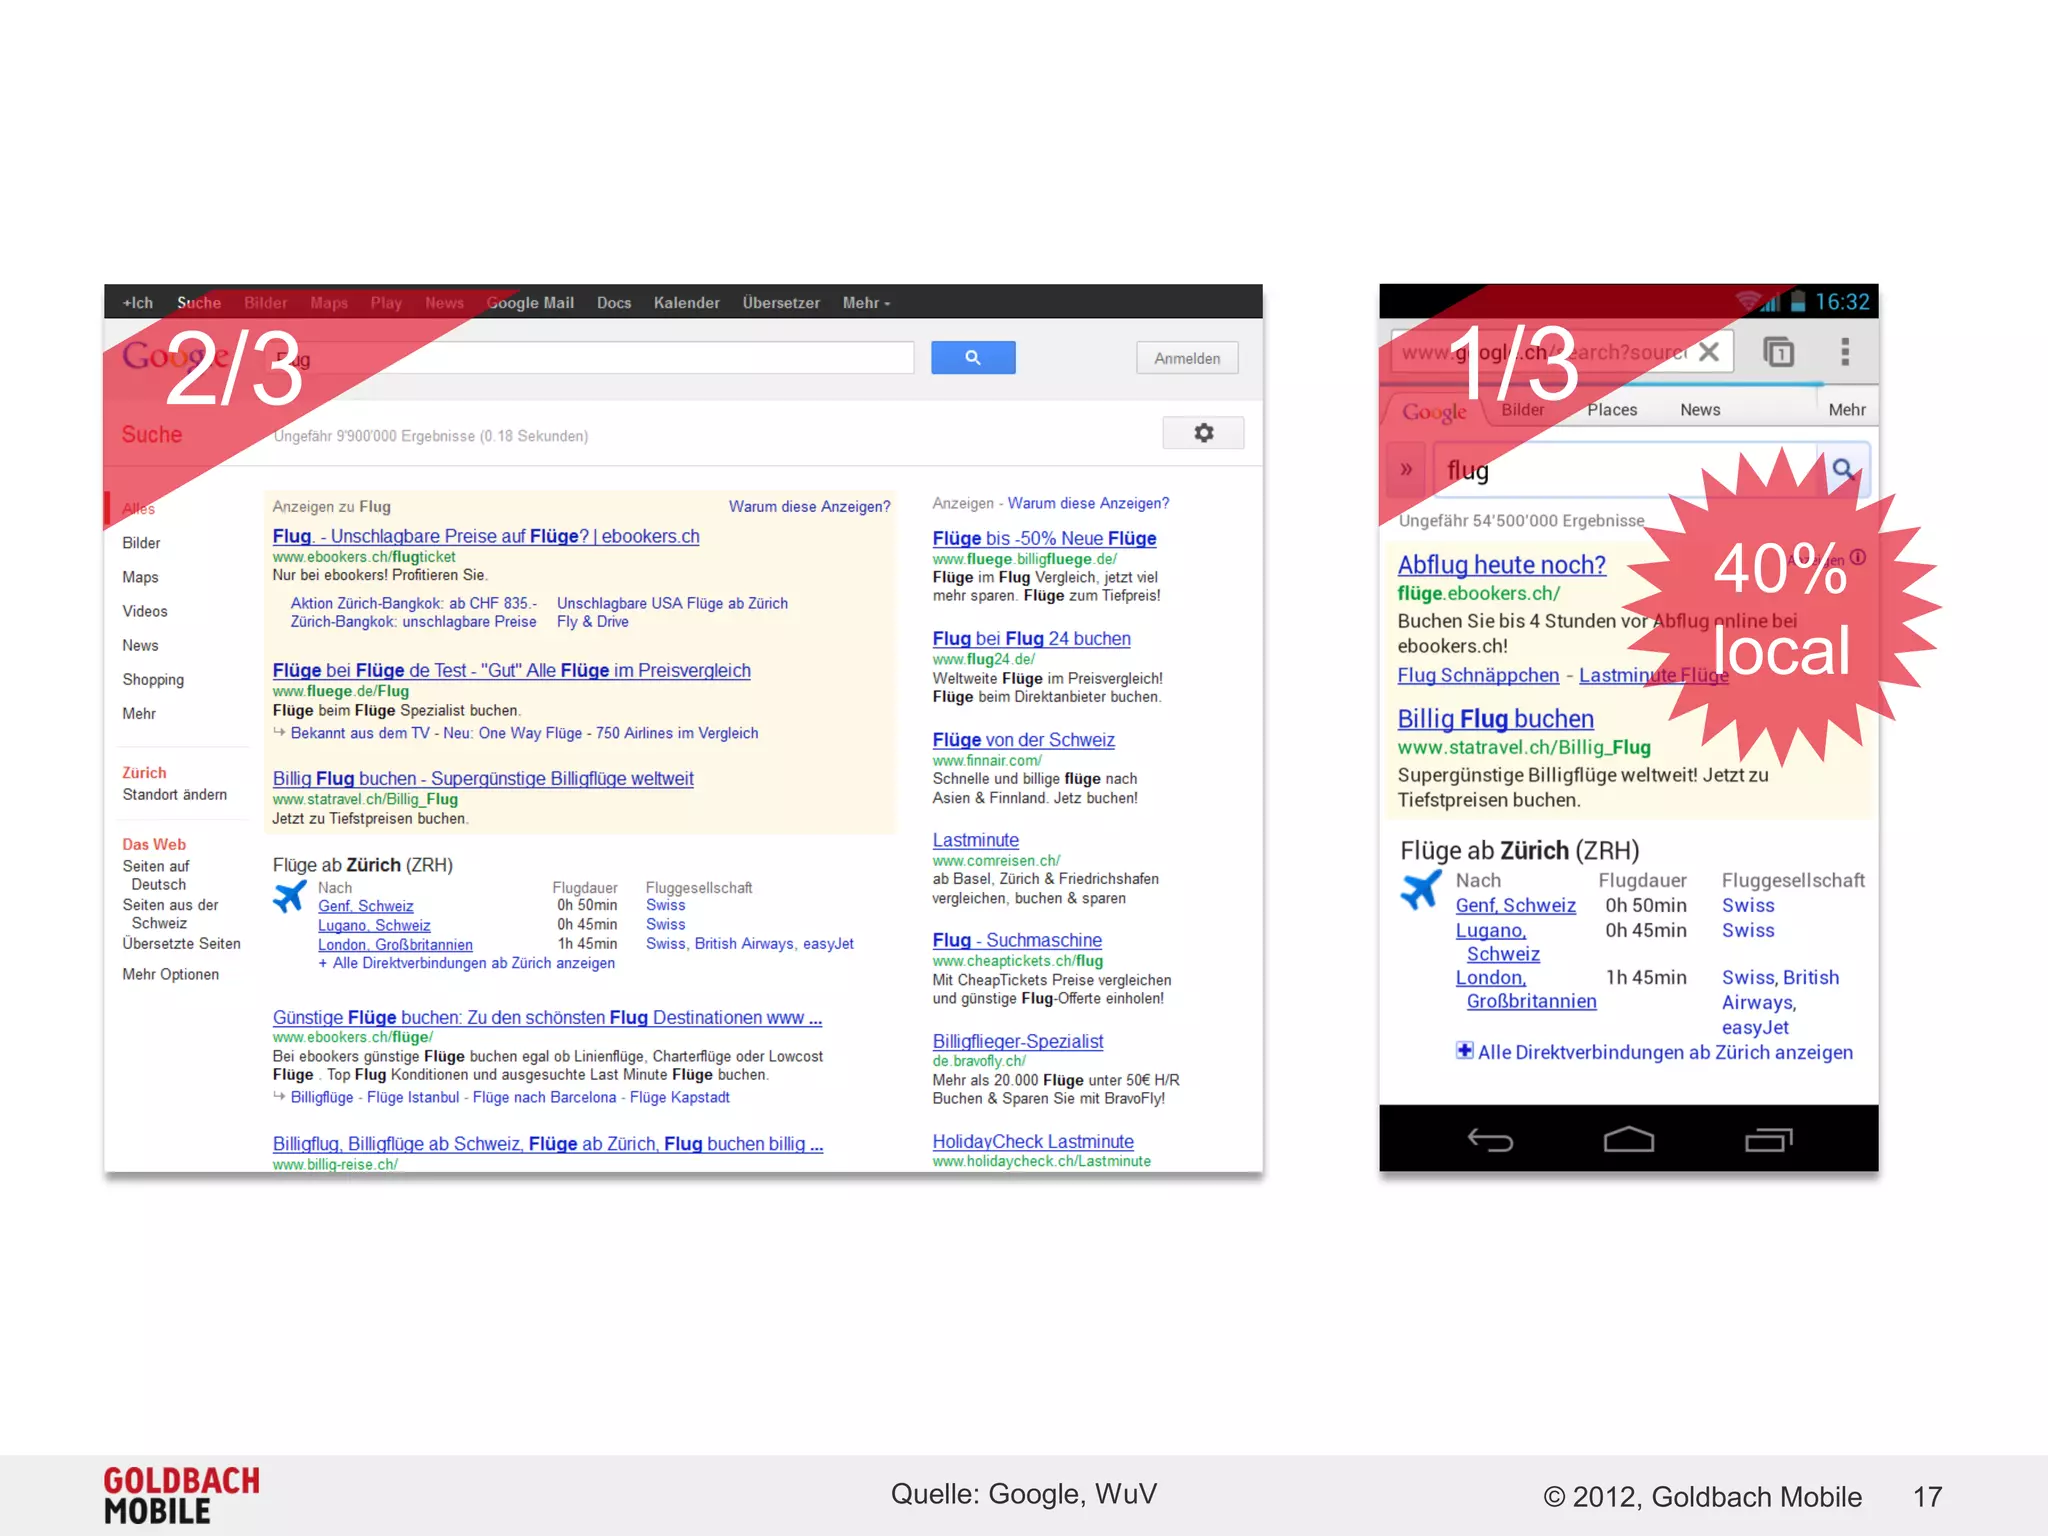Clear the mobile URL with the X icon
This screenshot has width=2048, height=1536.
tap(1709, 351)
